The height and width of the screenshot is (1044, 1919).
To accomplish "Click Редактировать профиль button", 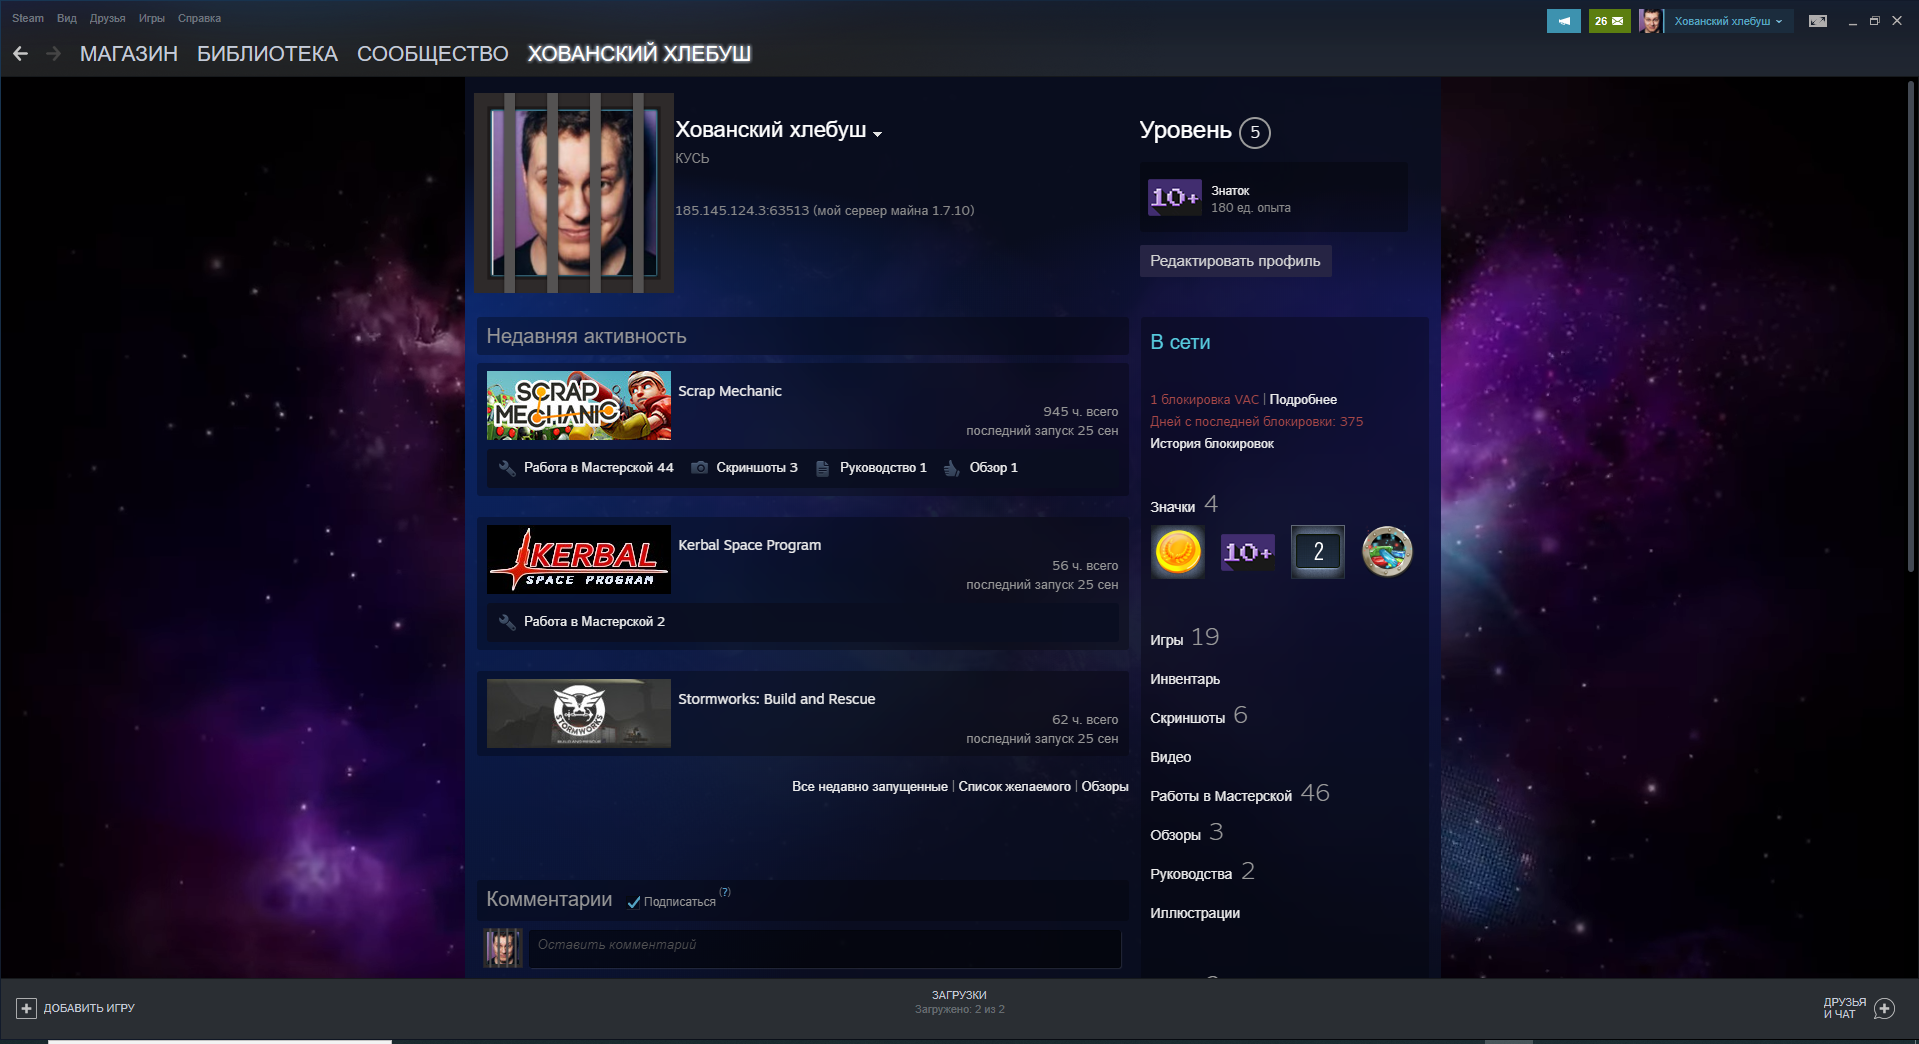I will pos(1235,261).
